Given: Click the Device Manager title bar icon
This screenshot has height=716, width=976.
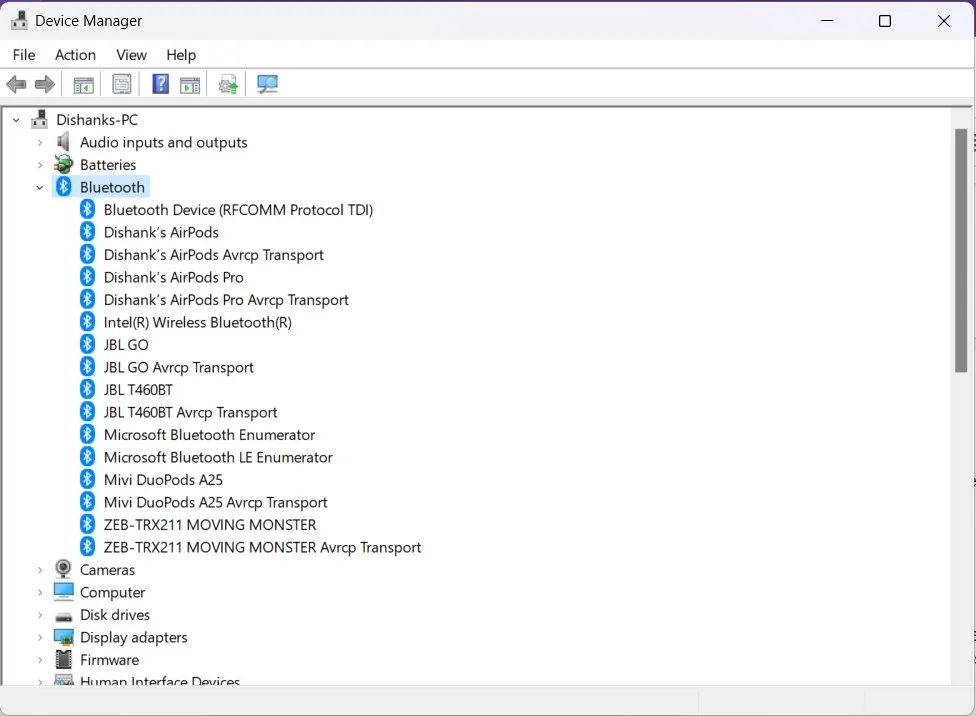Looking at the screenshot, I should (x=19, y=21).
